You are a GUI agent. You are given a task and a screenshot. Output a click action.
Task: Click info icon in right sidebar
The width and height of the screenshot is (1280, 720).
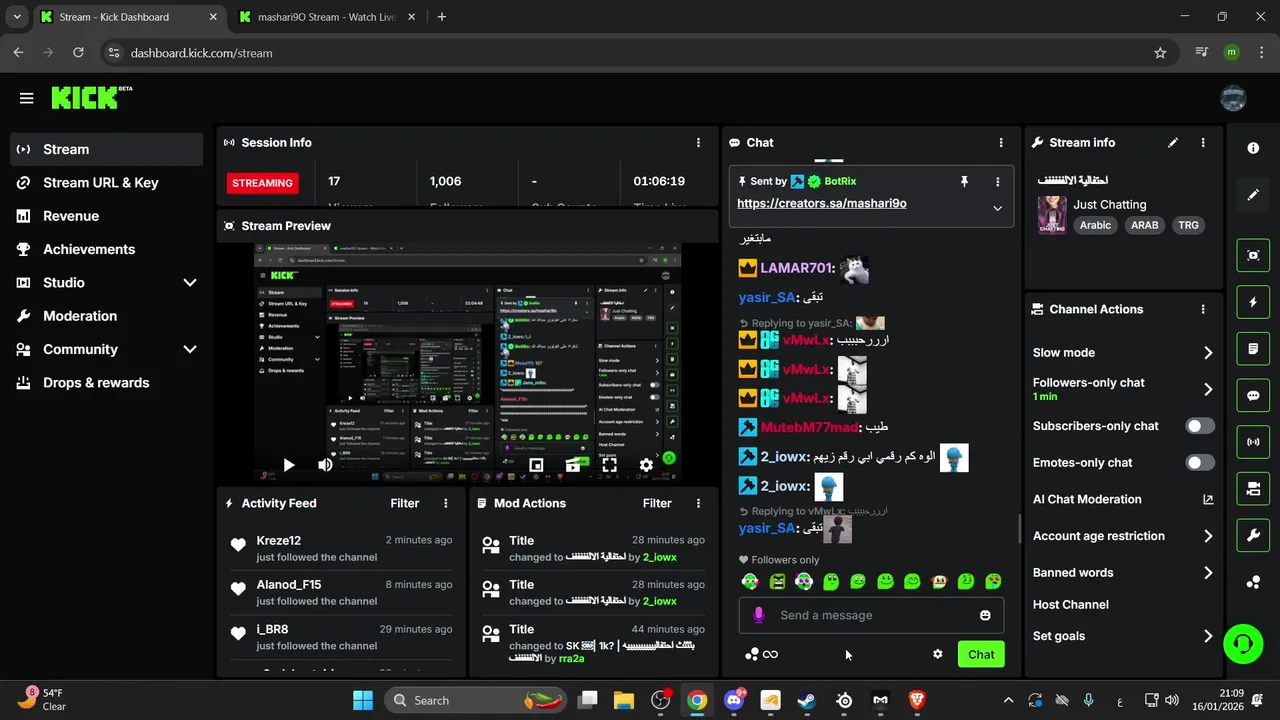click(x=1253, y=148)
